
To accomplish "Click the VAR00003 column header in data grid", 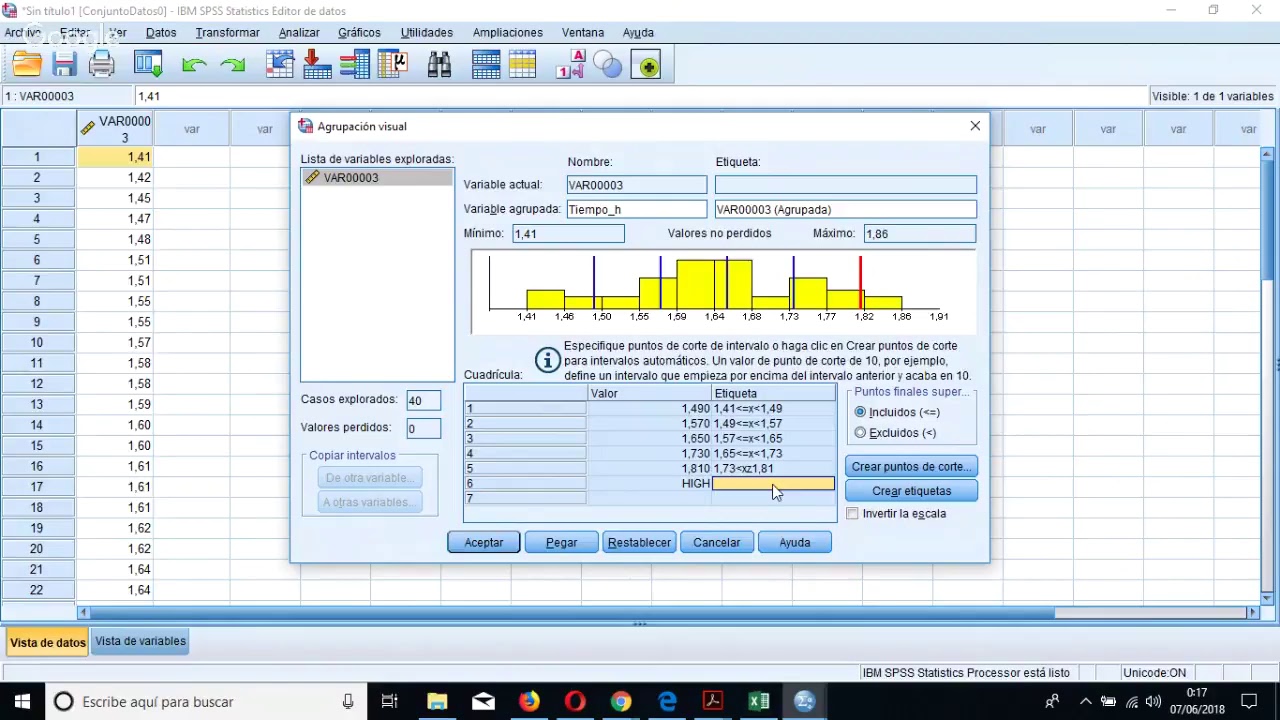I will [115, 129].
